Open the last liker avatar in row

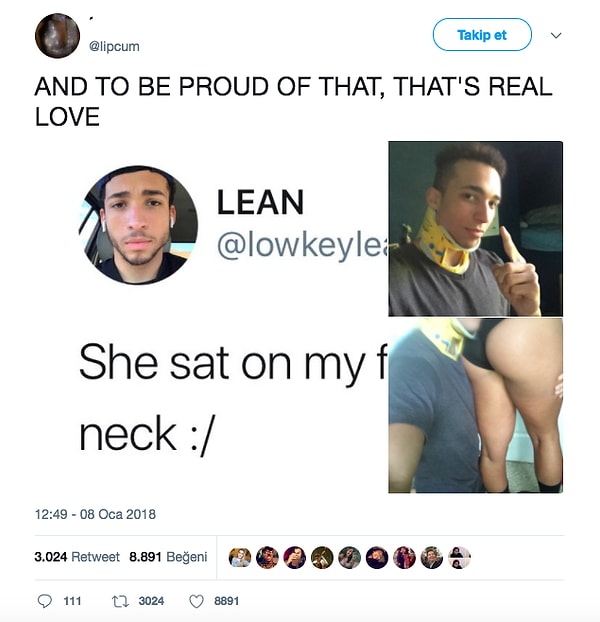[459, 557]
